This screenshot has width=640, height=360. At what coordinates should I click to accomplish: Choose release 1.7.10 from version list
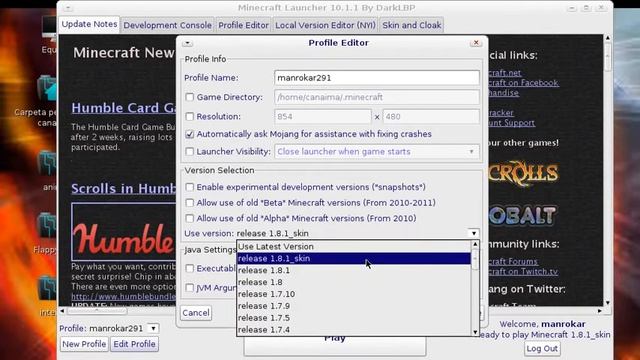(x=353, y=294)
